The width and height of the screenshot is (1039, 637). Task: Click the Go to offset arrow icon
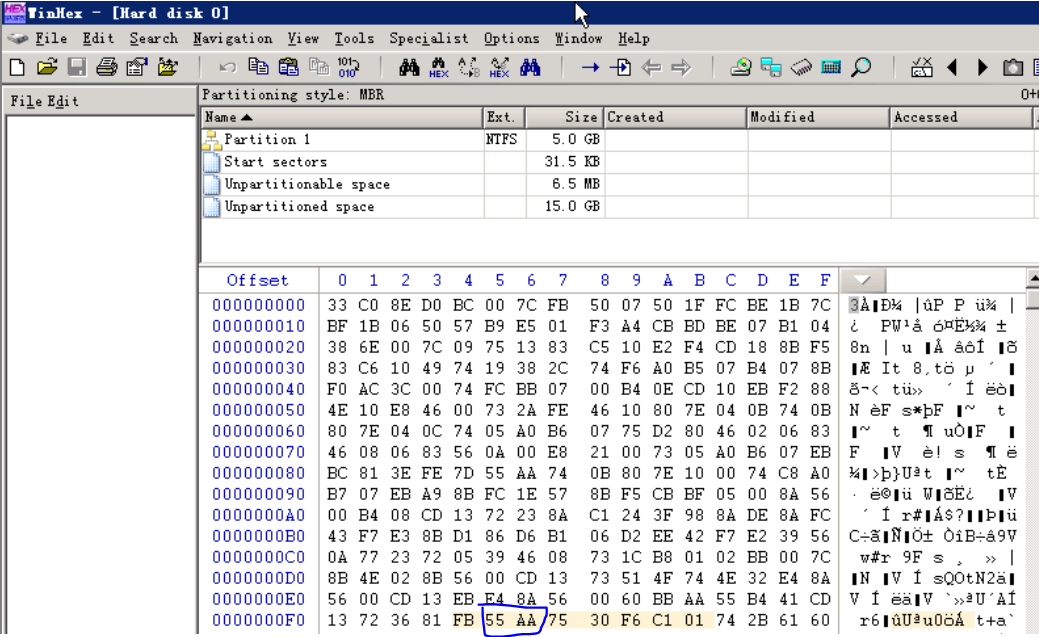point(590,67)
